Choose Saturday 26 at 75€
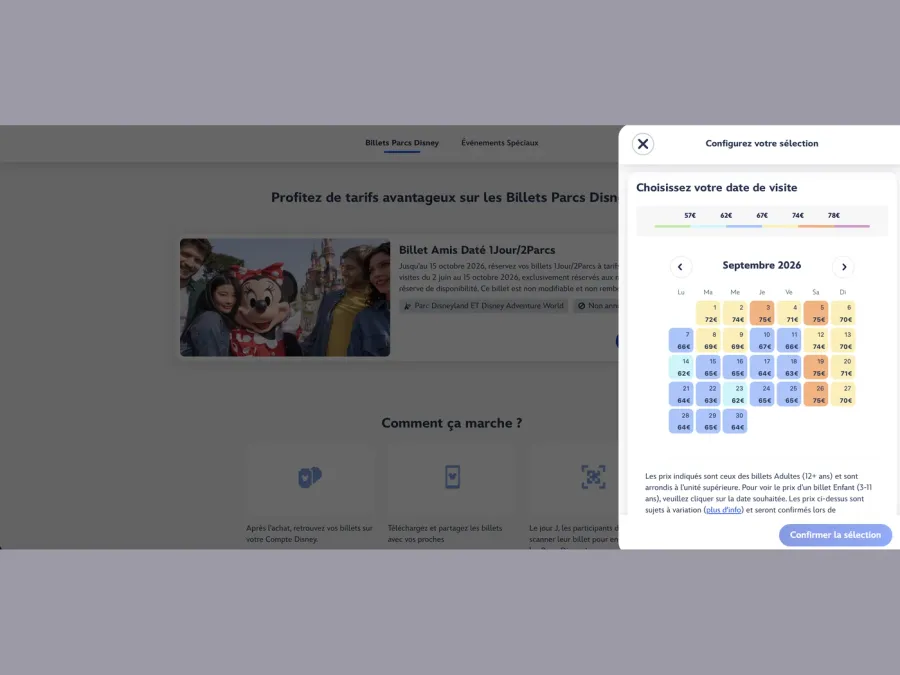This screenshot has height=675, width=900. pos(816,394)
